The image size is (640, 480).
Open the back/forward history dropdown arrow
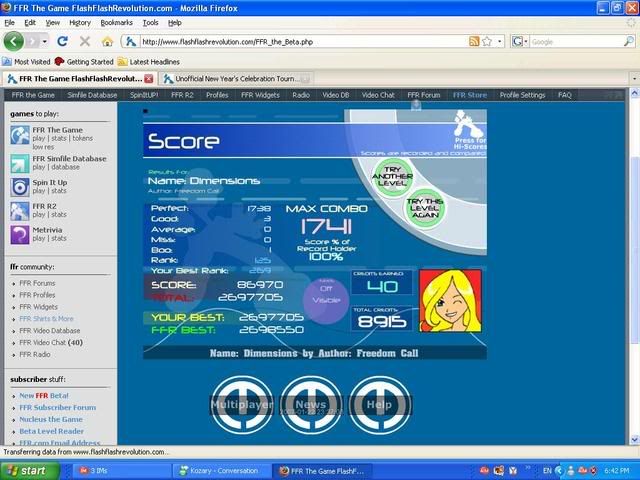pyautogui.click(x=42, y=42)
